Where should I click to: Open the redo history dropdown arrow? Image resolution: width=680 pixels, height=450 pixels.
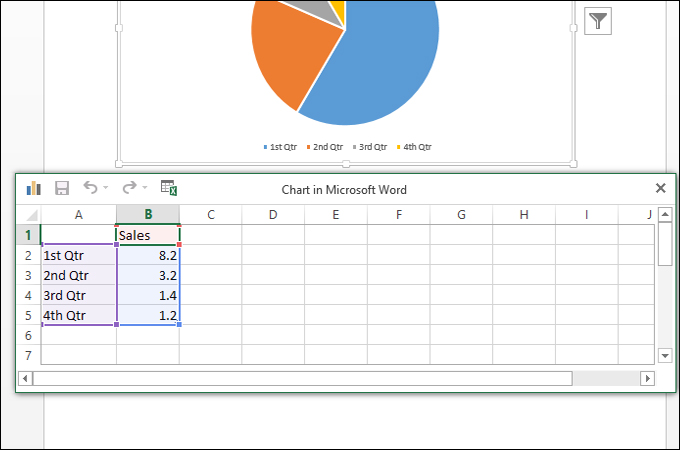point(144,188)
